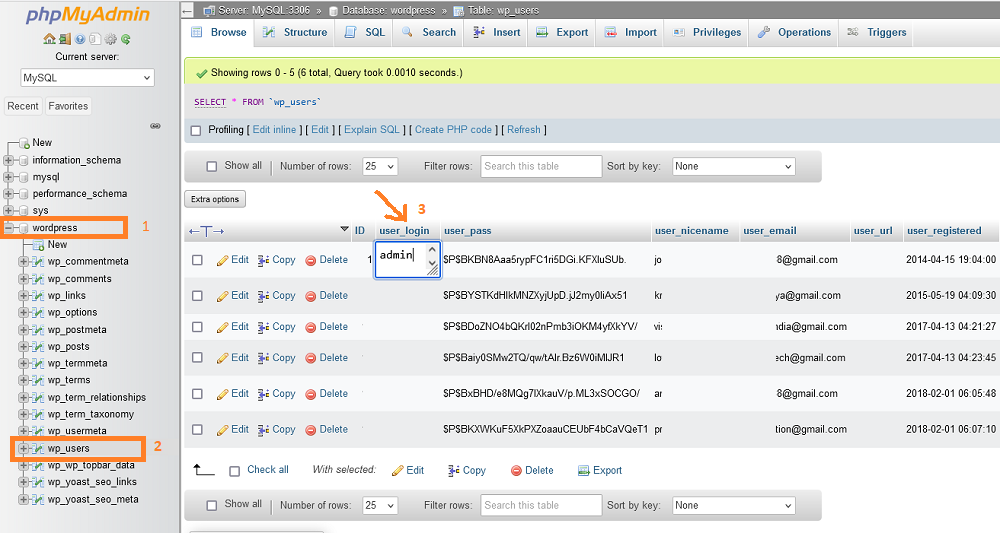Open the Privileges tab
Viewport: 1000px width, 533px height.
pyautogui.click(x=707, y=33)
